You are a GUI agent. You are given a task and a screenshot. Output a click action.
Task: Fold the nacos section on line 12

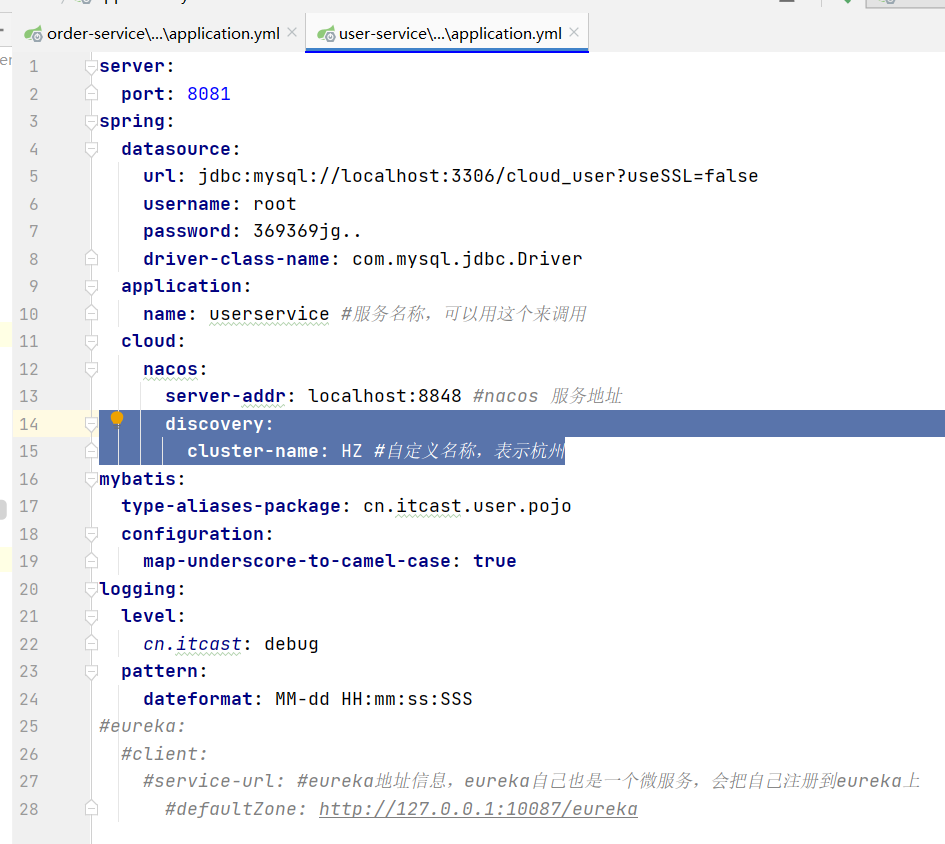(x=91, y=369)
